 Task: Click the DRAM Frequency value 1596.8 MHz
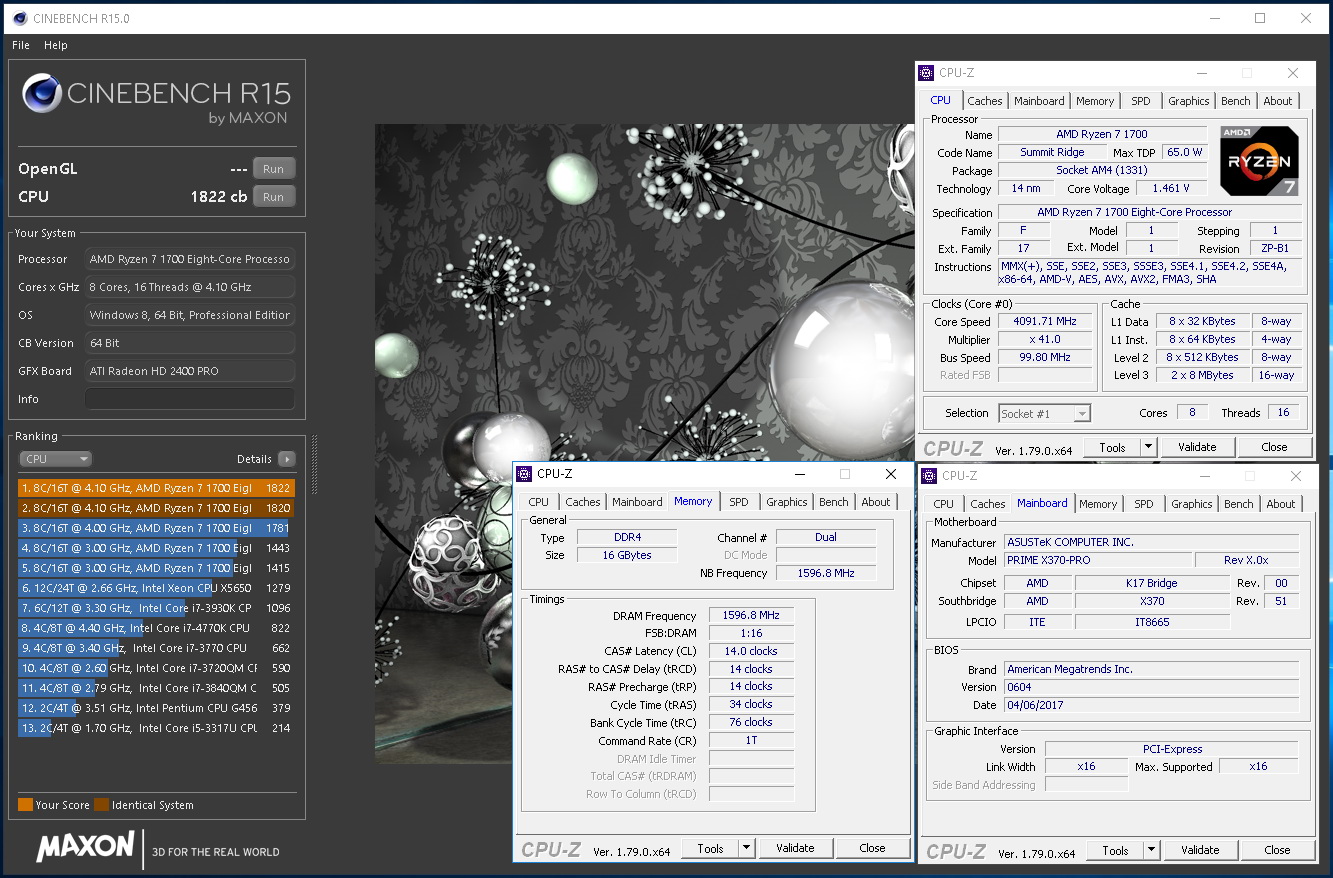point(751,615)
